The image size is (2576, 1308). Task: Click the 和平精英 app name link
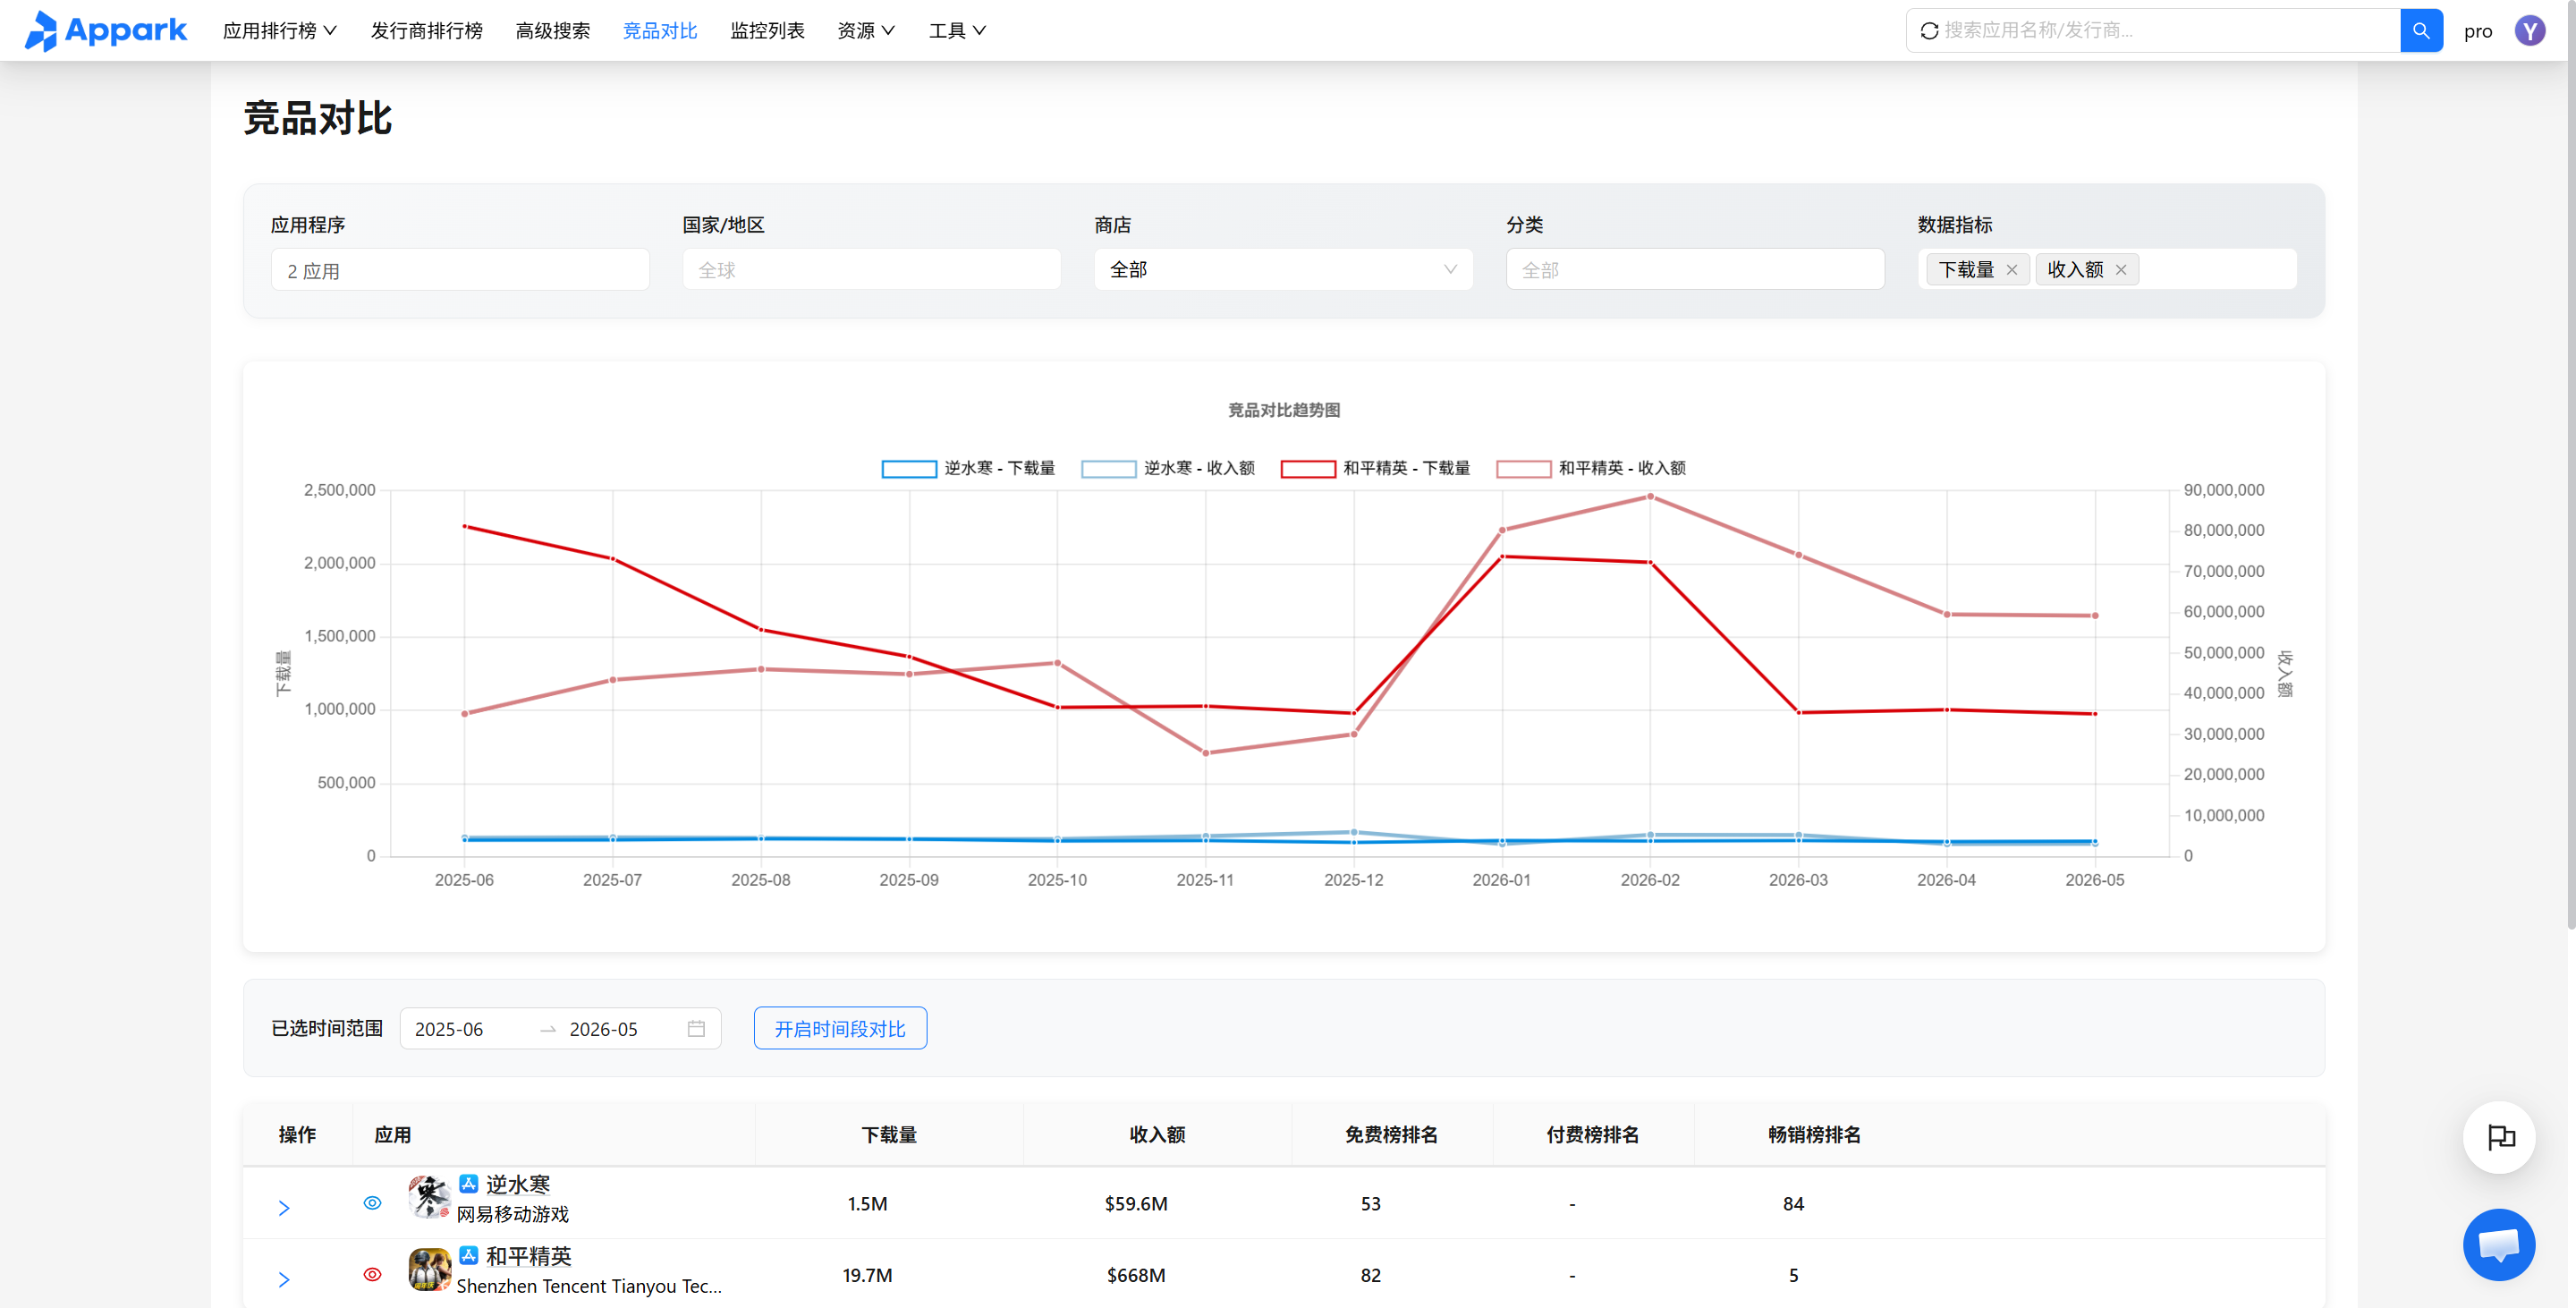[529, 1255]
